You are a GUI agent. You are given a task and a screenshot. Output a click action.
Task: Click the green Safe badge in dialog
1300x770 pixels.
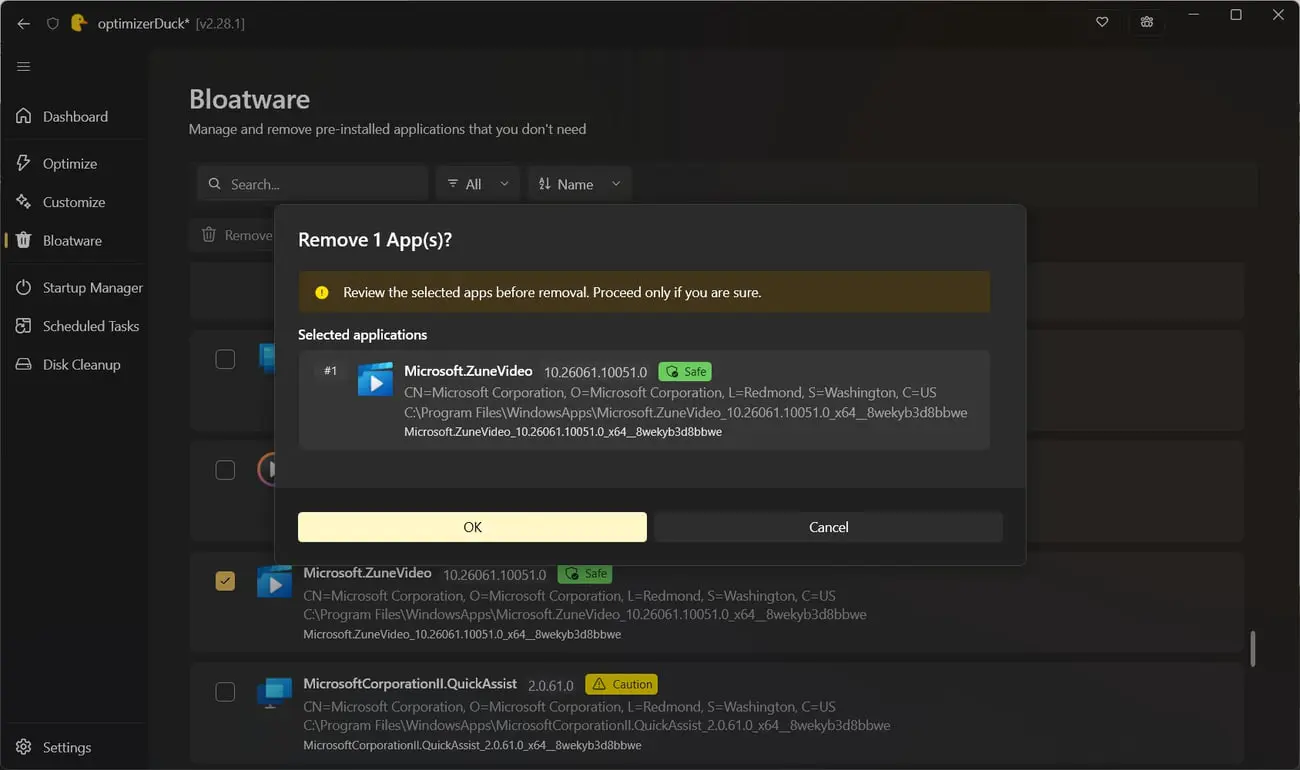tap(685, 371)
